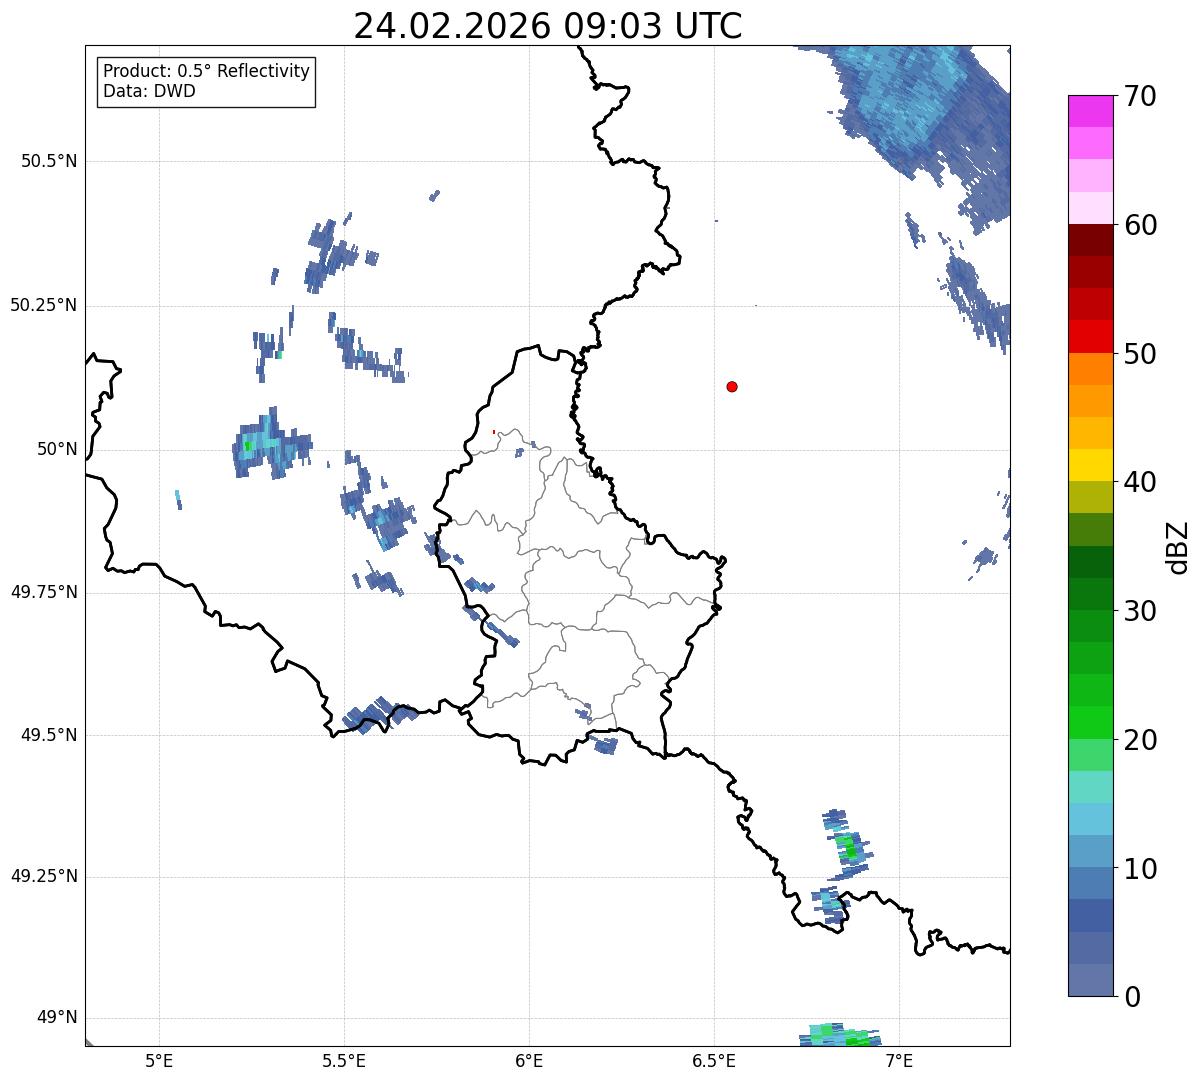Select the orange colorbar swatch below 50

pyautogui.click(x=1090, y=369)
